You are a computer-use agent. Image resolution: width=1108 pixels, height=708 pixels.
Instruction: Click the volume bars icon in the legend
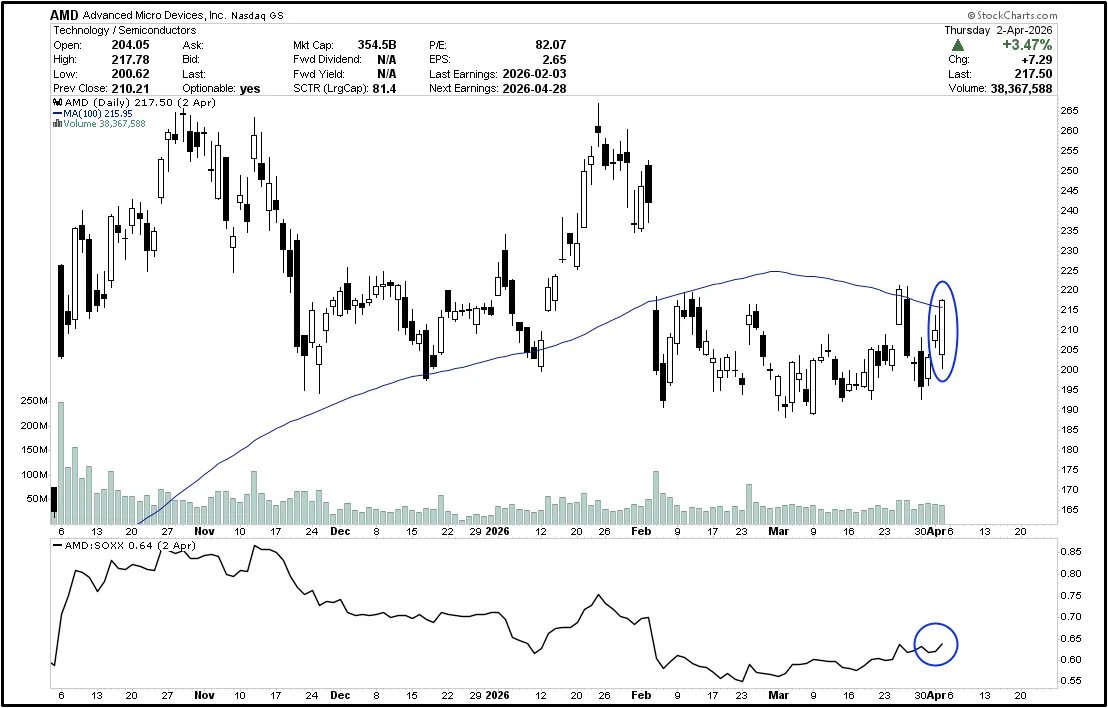pos(57,123)
